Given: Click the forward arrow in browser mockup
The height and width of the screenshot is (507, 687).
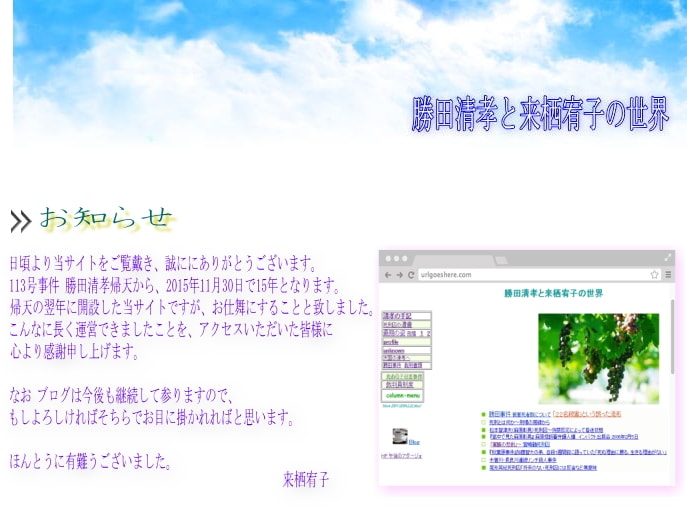Looking at the screenshot, I should pos(399,275).
